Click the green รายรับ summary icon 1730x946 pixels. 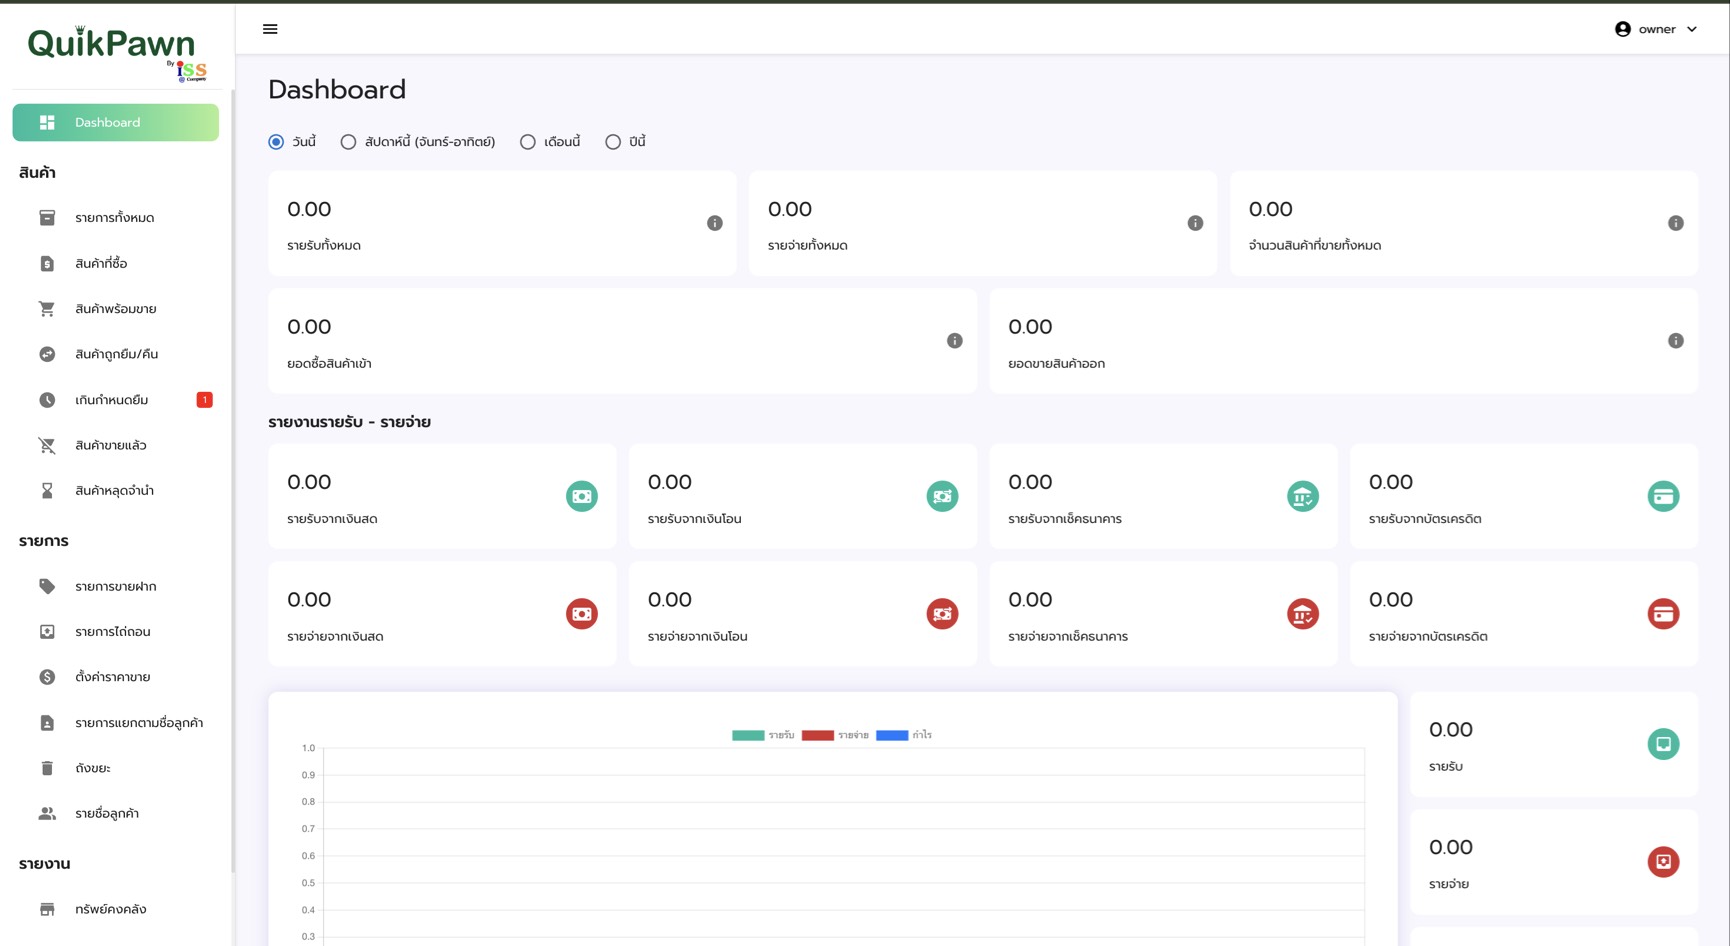point(1663,744)
